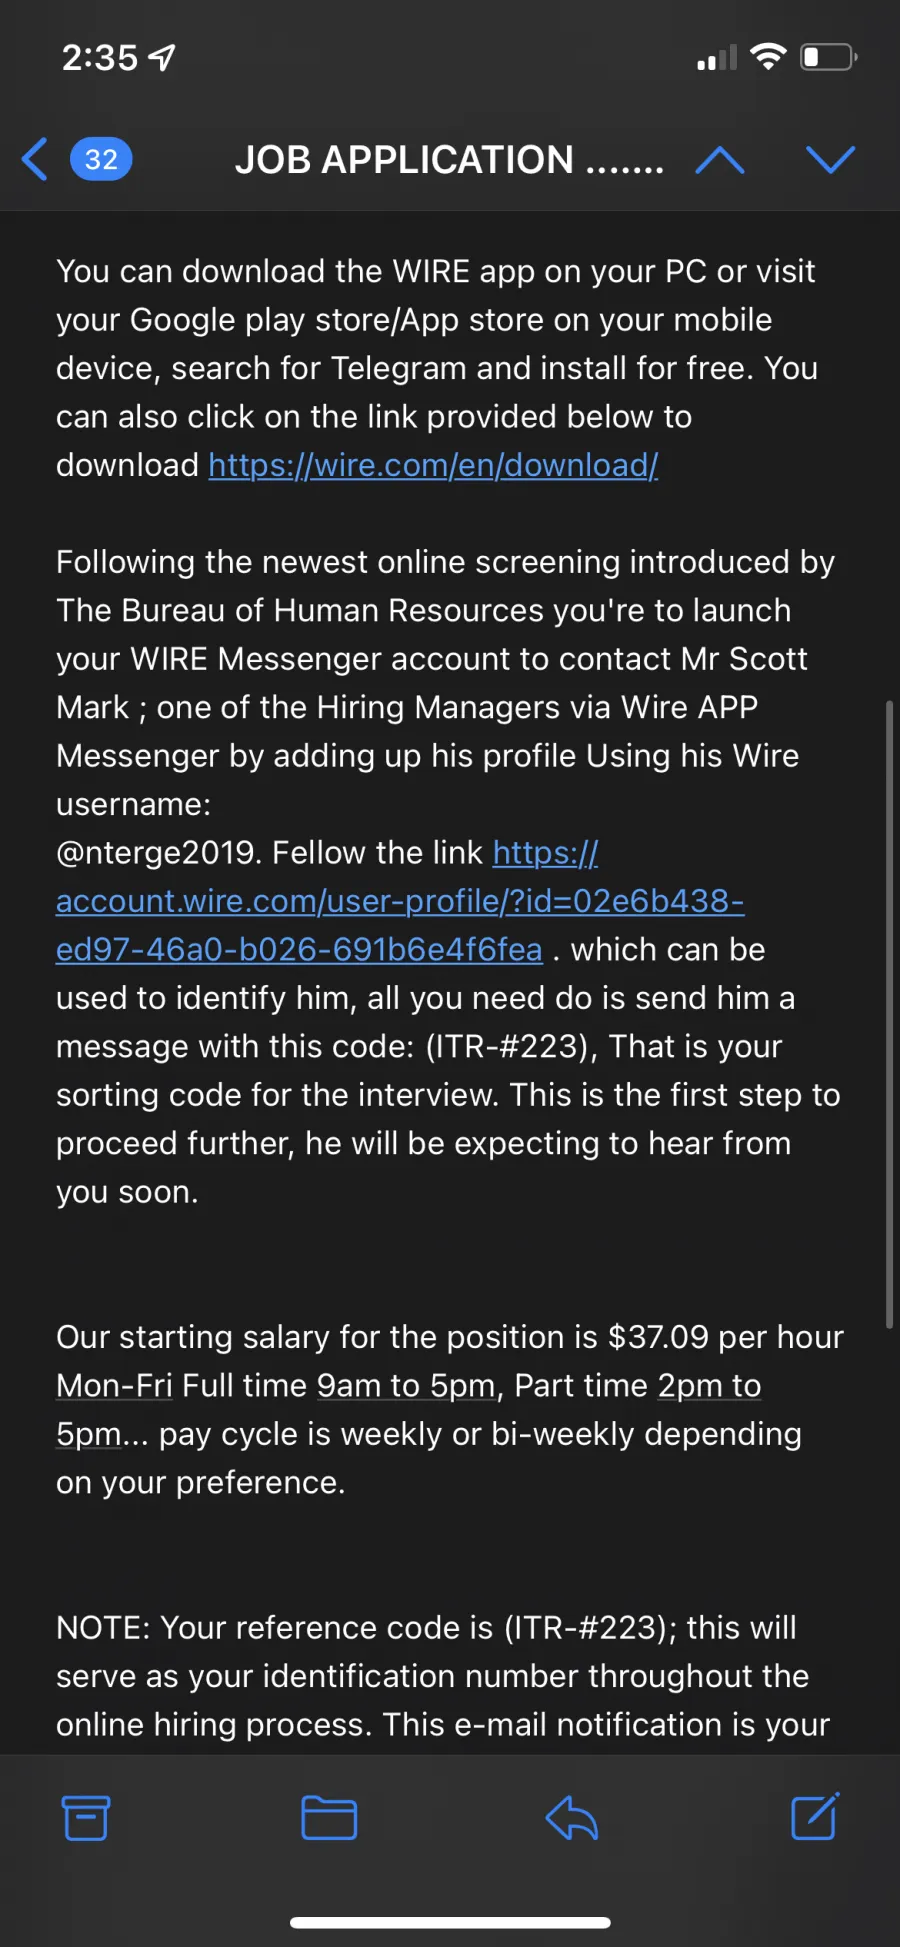The image size is (900, 1947).
Task: Tap the home indicator bar at bottom
Action: 450,1922
